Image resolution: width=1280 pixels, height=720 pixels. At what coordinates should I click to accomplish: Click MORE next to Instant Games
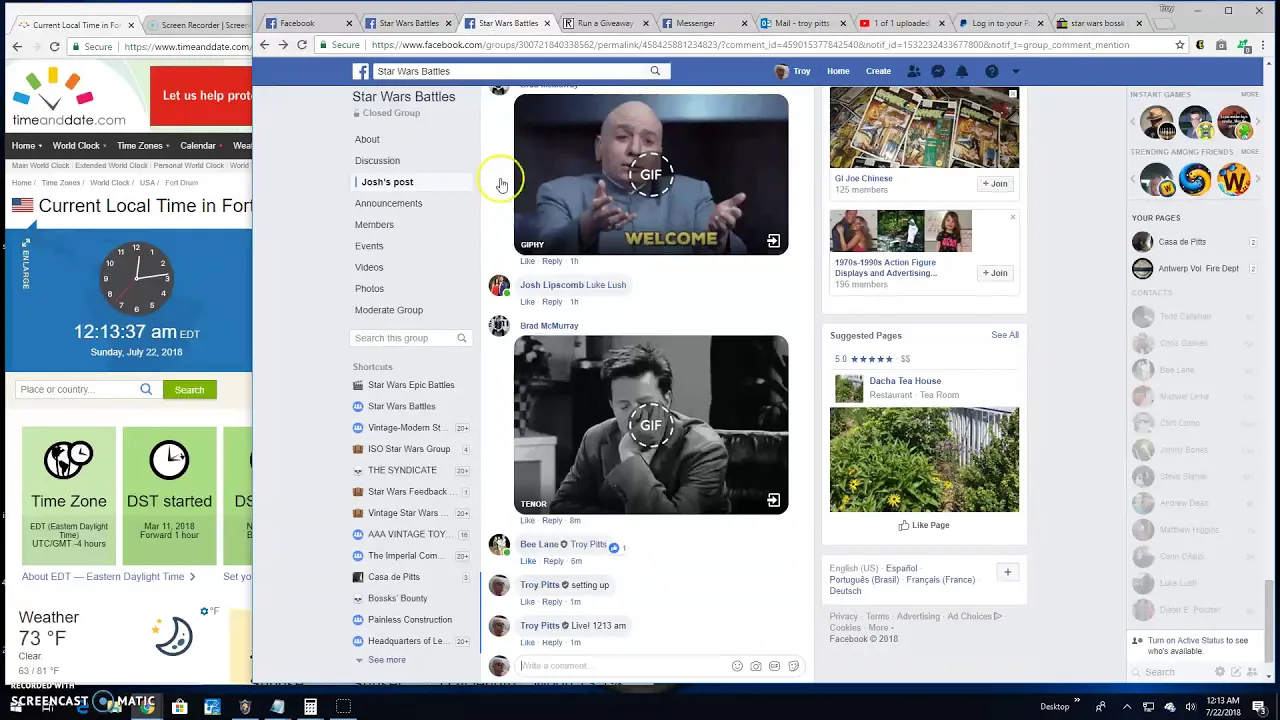click(x=1250, y=94)
